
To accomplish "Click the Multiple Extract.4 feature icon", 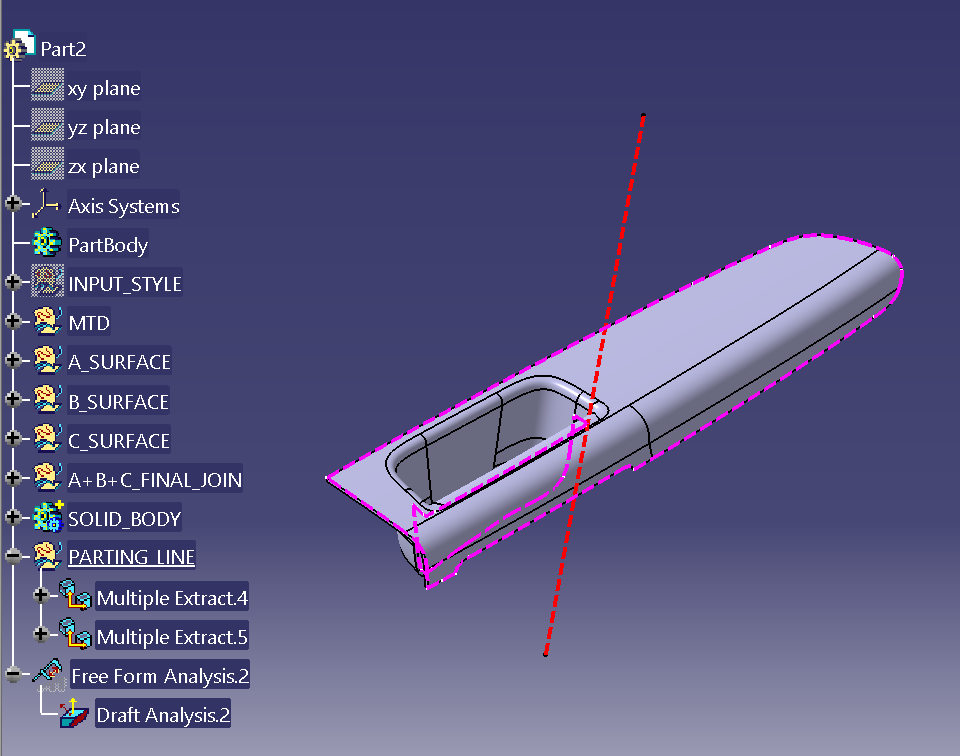I will coord(75,596).
